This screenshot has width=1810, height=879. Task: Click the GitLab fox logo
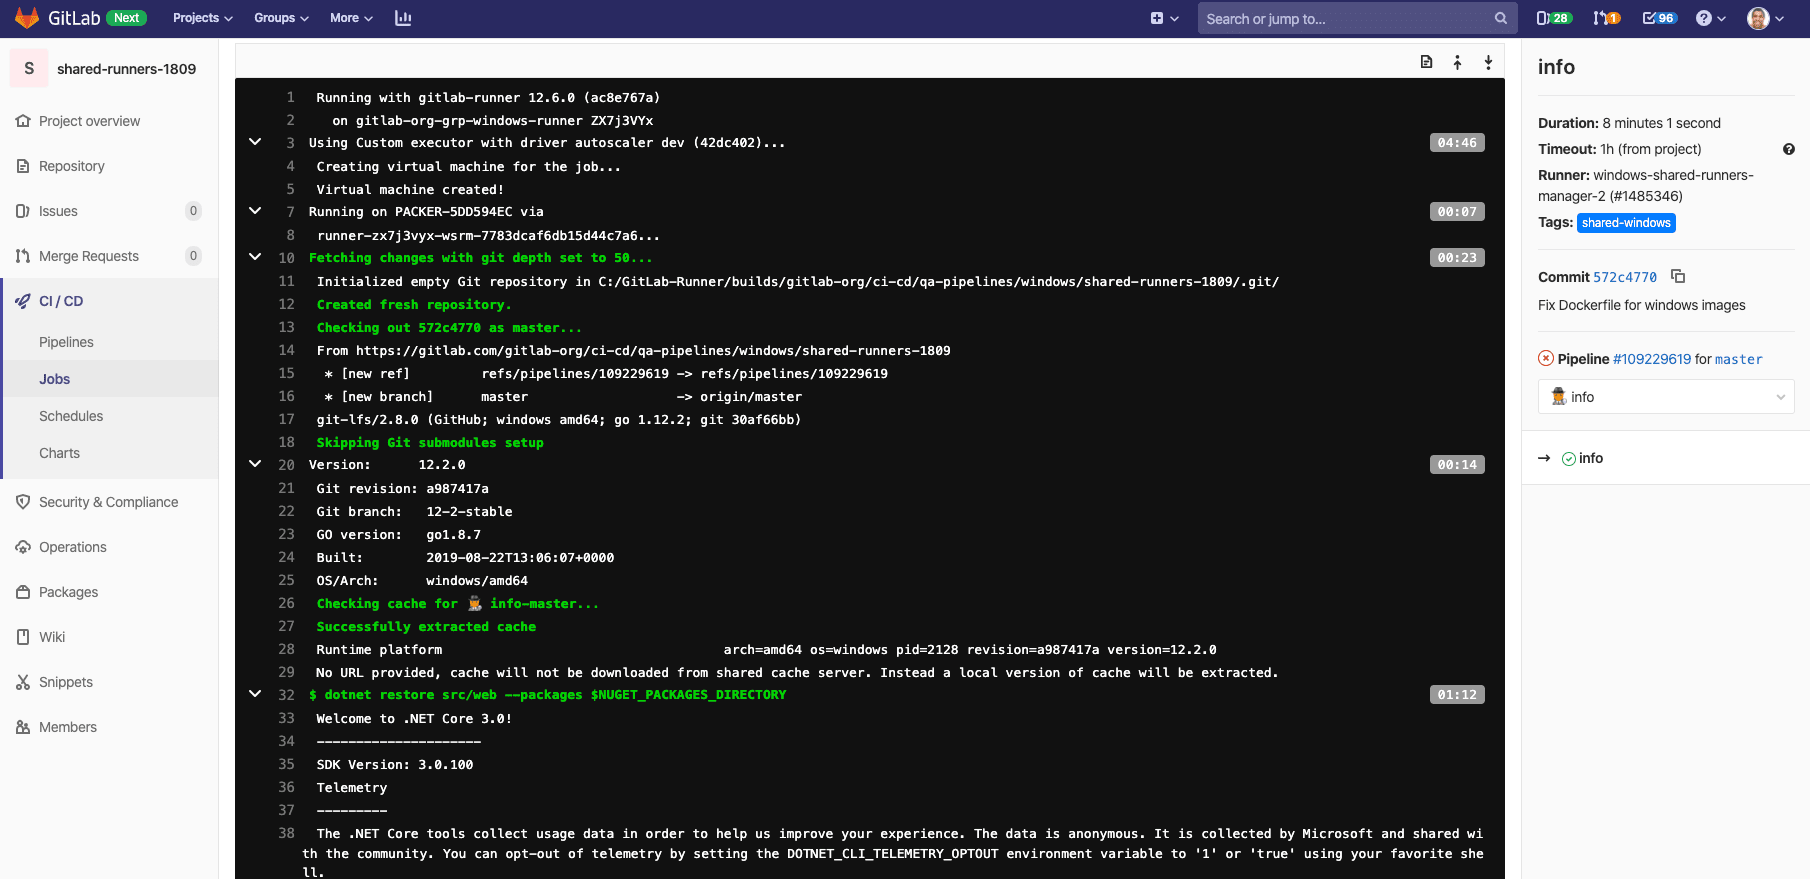[27, 18]
